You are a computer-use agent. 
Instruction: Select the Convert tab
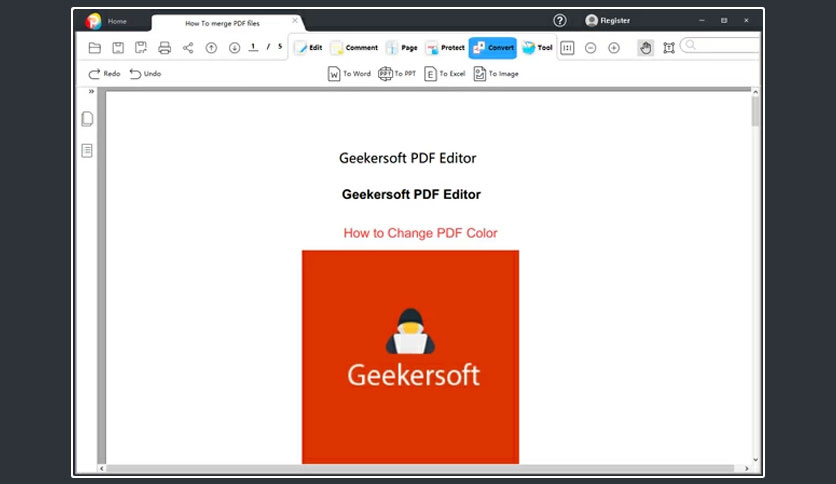[x=493, y=47]
